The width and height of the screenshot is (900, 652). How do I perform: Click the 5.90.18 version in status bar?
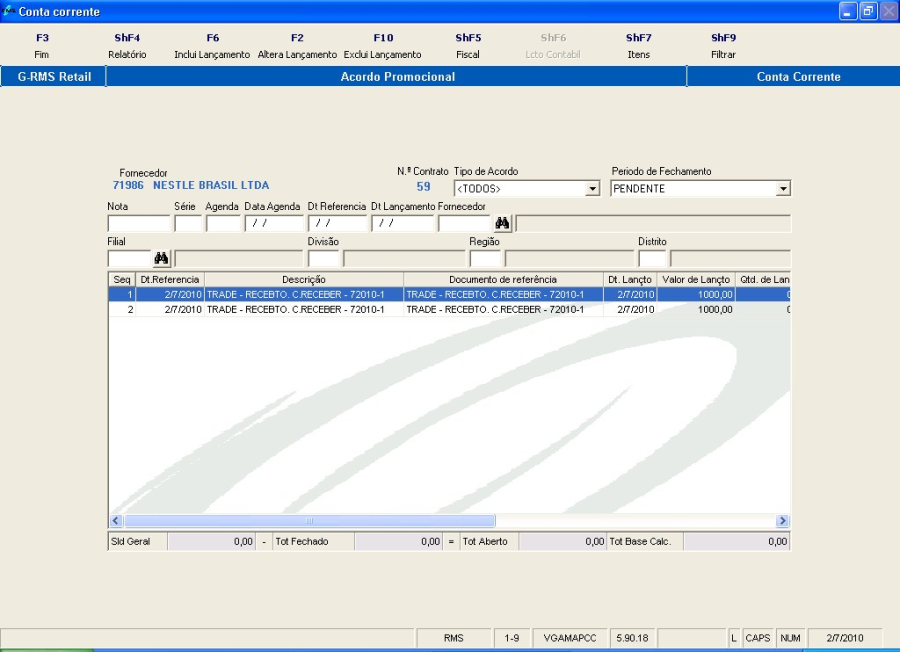click(633, 638)
